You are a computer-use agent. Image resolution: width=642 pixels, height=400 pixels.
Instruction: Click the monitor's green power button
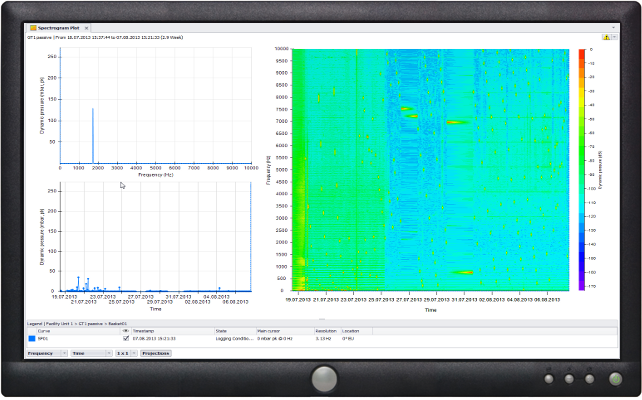(616, 379)
